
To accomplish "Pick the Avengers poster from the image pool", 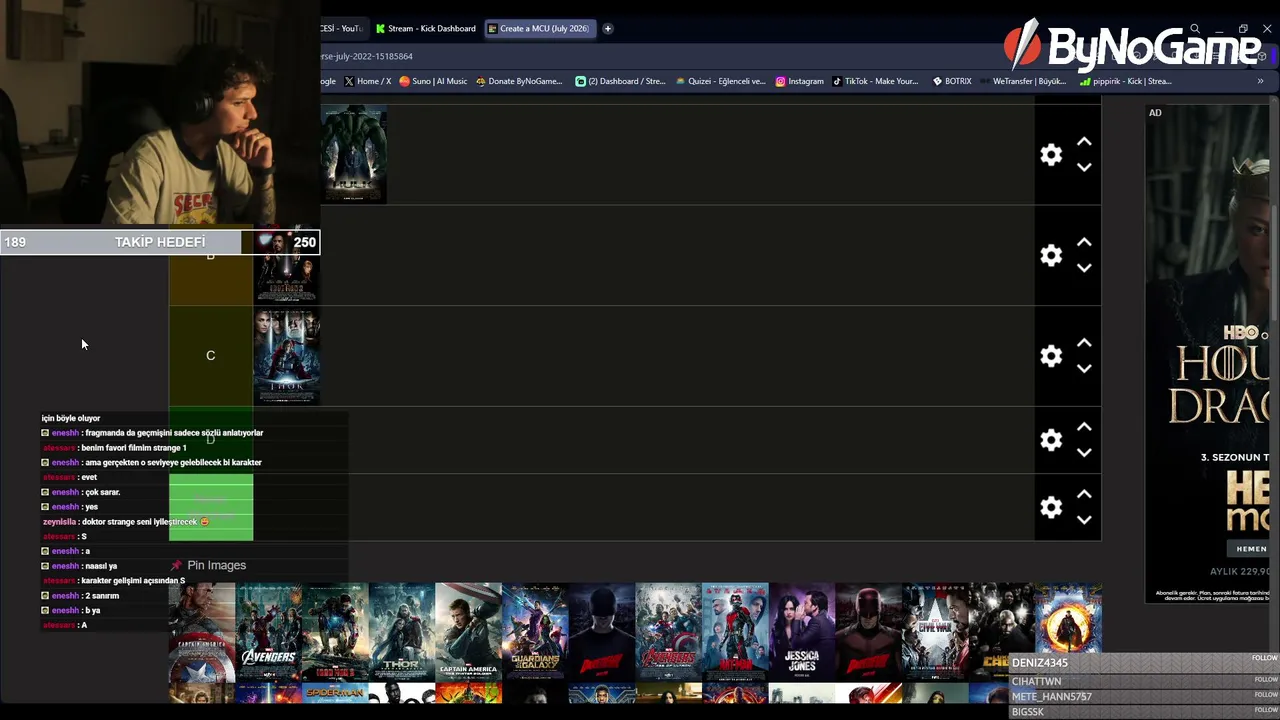I will (268, 632).
